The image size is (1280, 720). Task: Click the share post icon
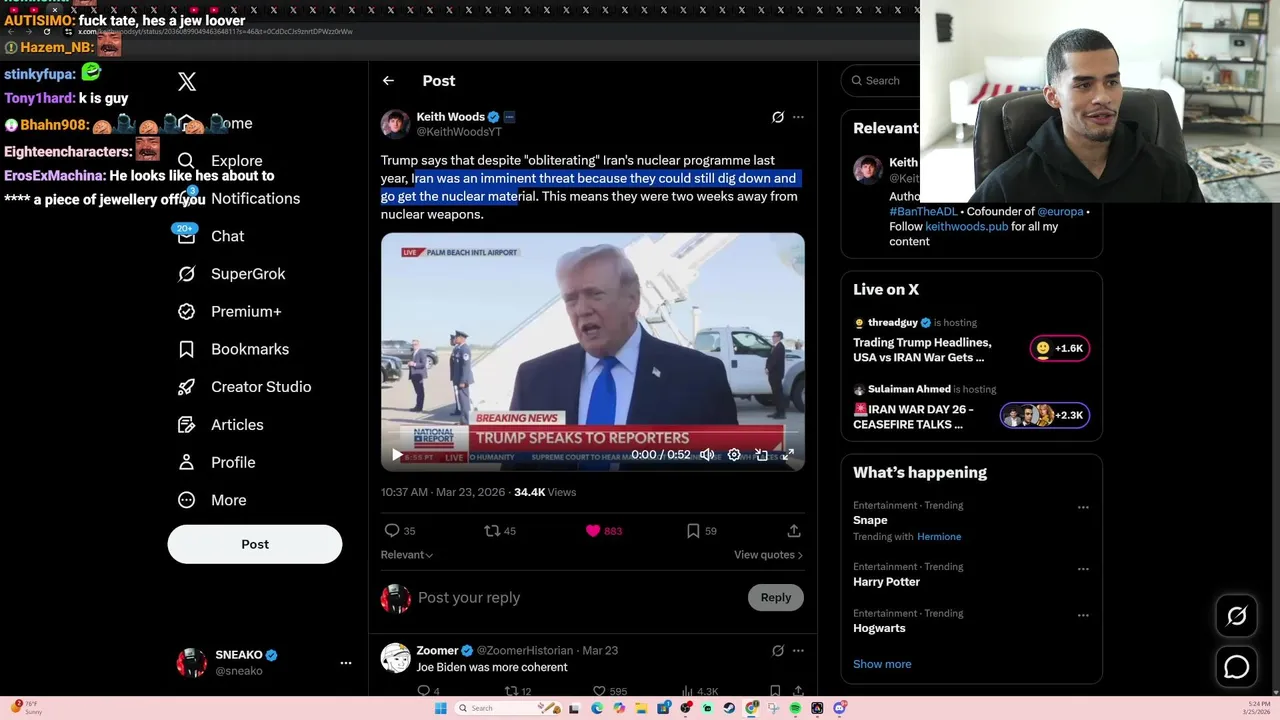click(794, 531)
